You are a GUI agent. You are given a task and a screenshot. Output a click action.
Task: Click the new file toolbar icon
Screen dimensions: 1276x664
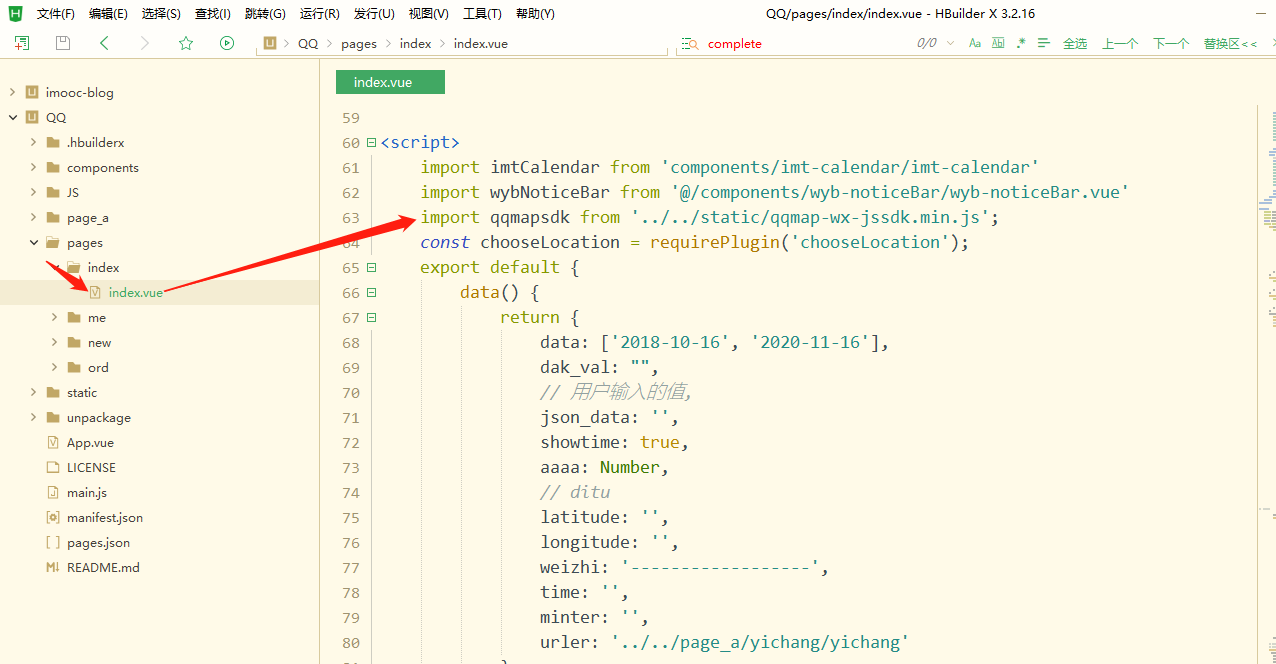coord(22,43)
